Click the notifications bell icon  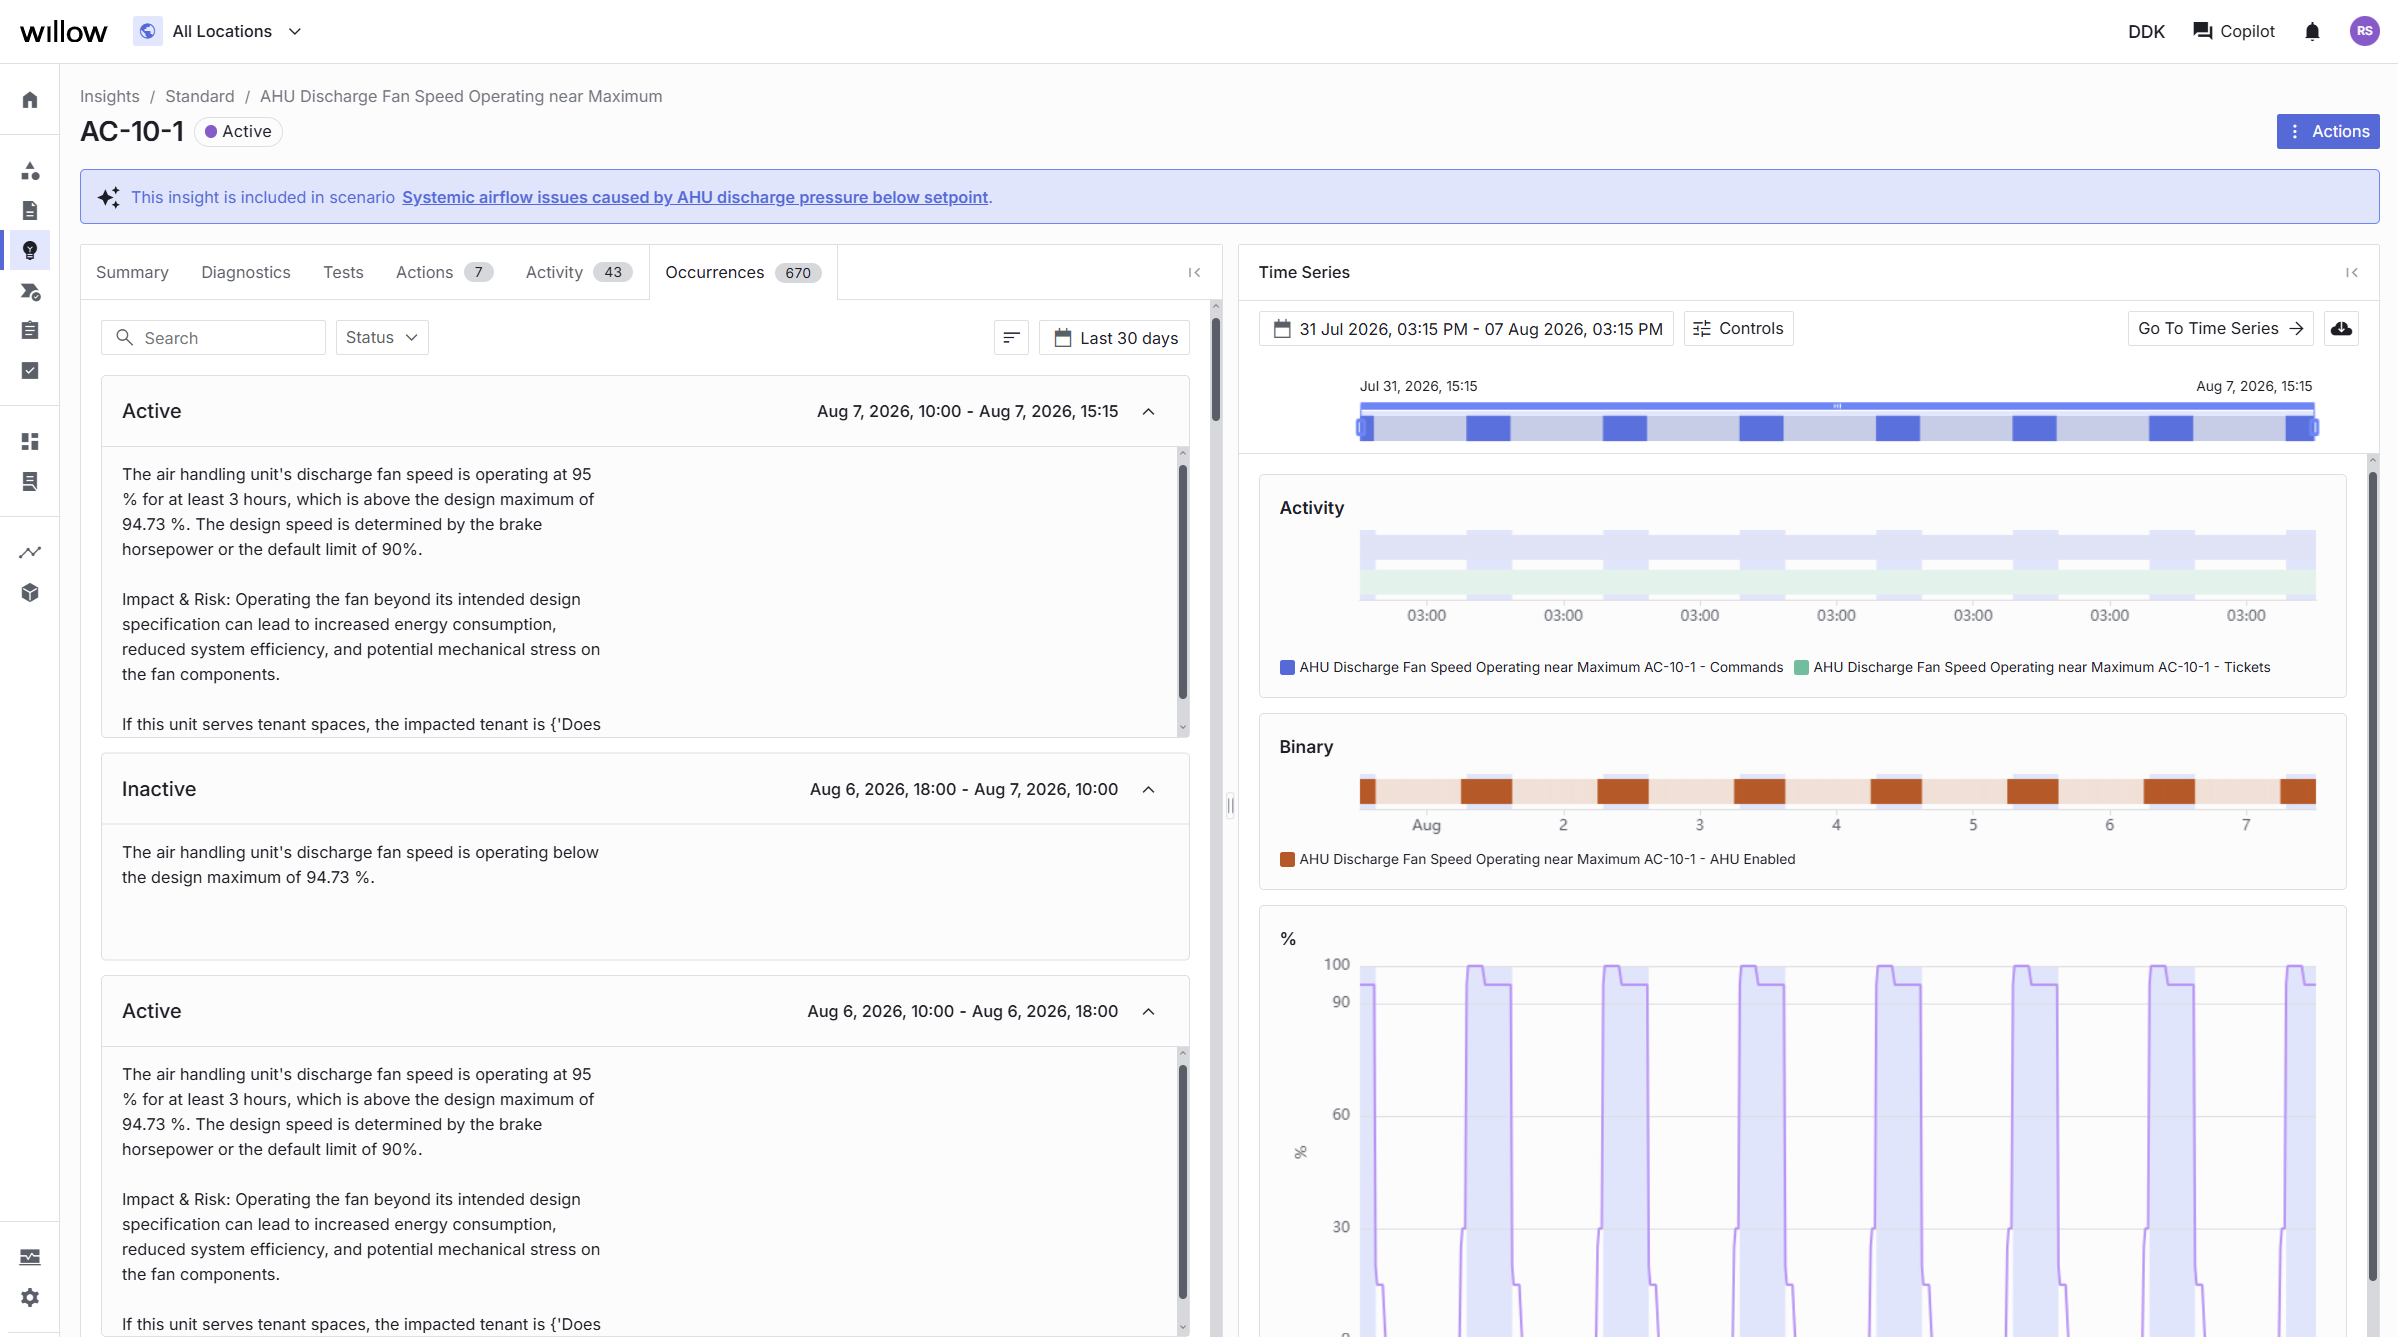[2312, 32]
